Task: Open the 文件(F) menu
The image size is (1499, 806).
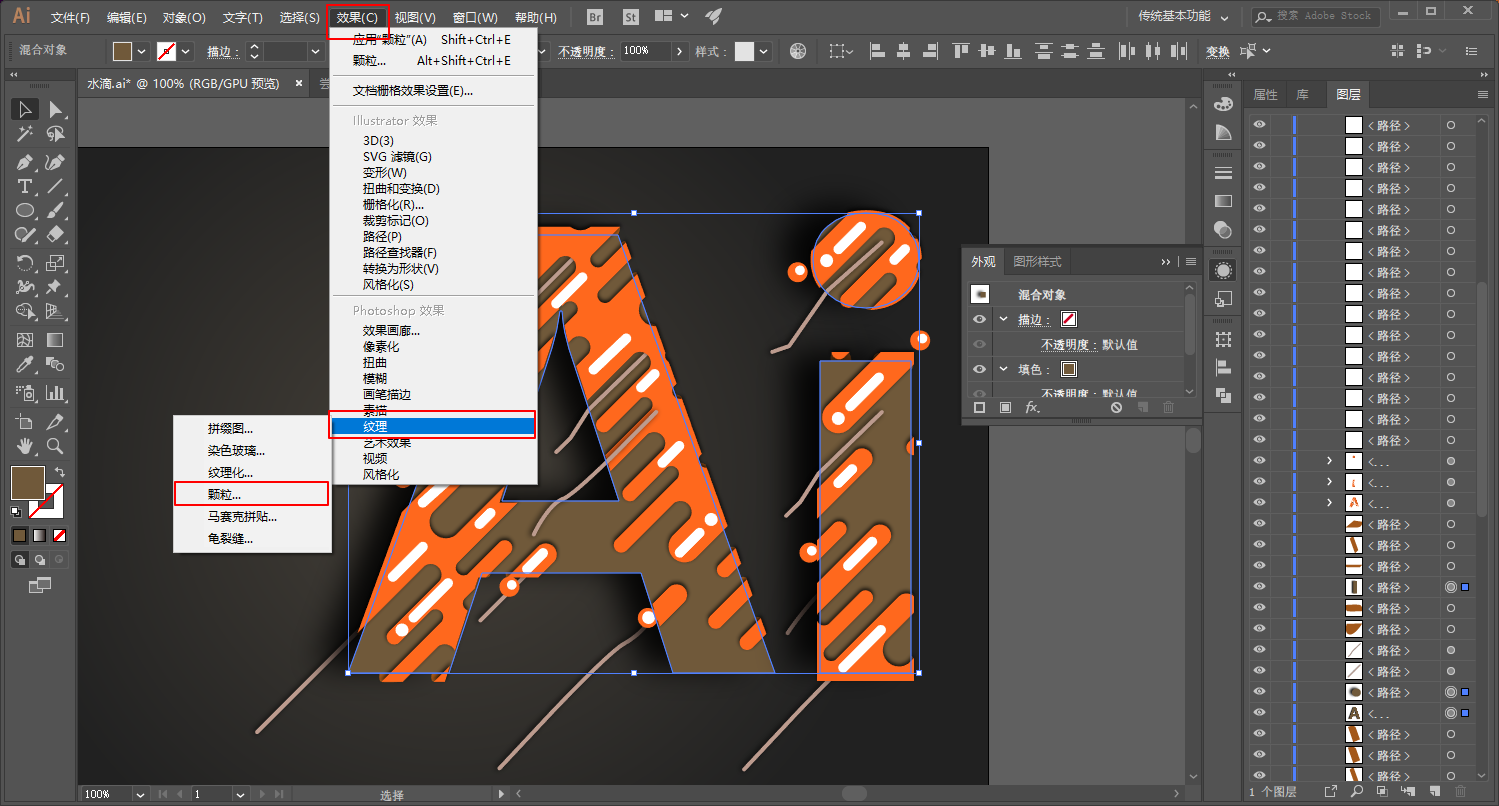Action: click(70, 18)
